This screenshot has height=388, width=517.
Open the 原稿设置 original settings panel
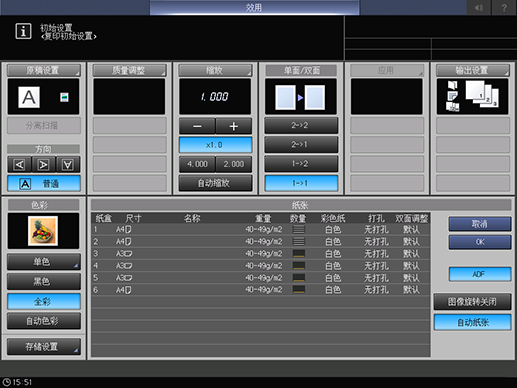[44, 70]
